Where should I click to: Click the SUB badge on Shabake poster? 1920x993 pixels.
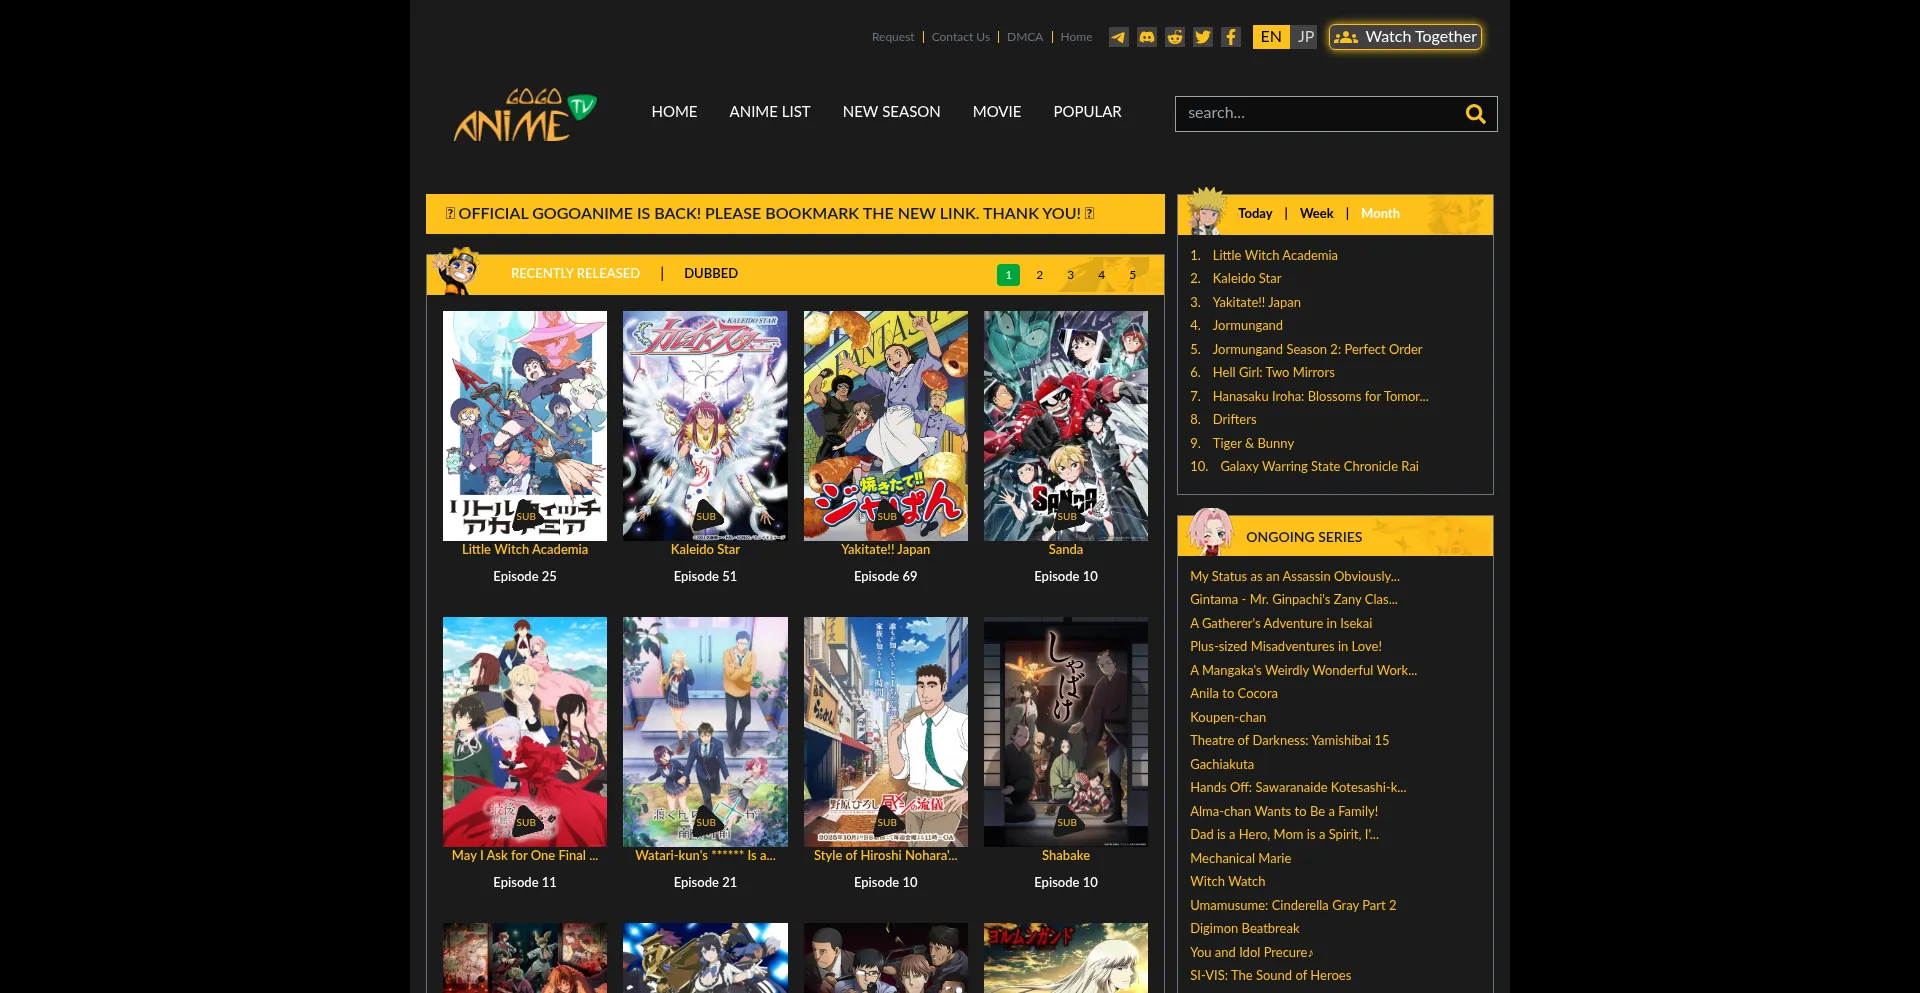[x=1067, y=822]
